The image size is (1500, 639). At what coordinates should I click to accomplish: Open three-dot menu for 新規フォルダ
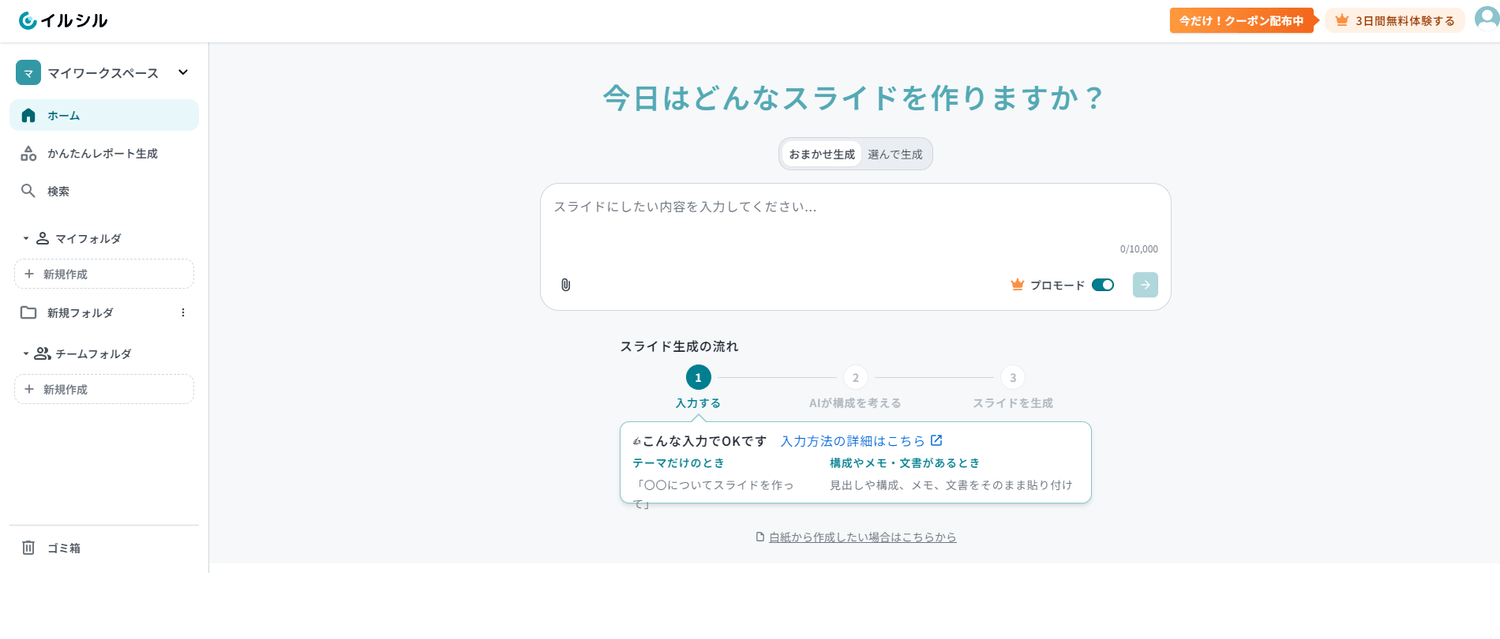pos(183,312)
